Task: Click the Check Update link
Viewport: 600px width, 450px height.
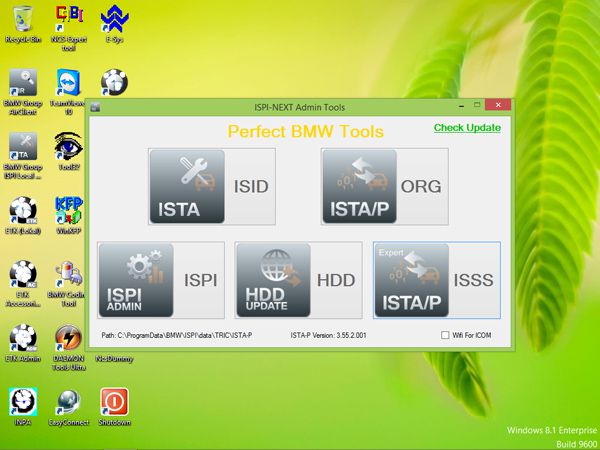Action: (467, 127)
